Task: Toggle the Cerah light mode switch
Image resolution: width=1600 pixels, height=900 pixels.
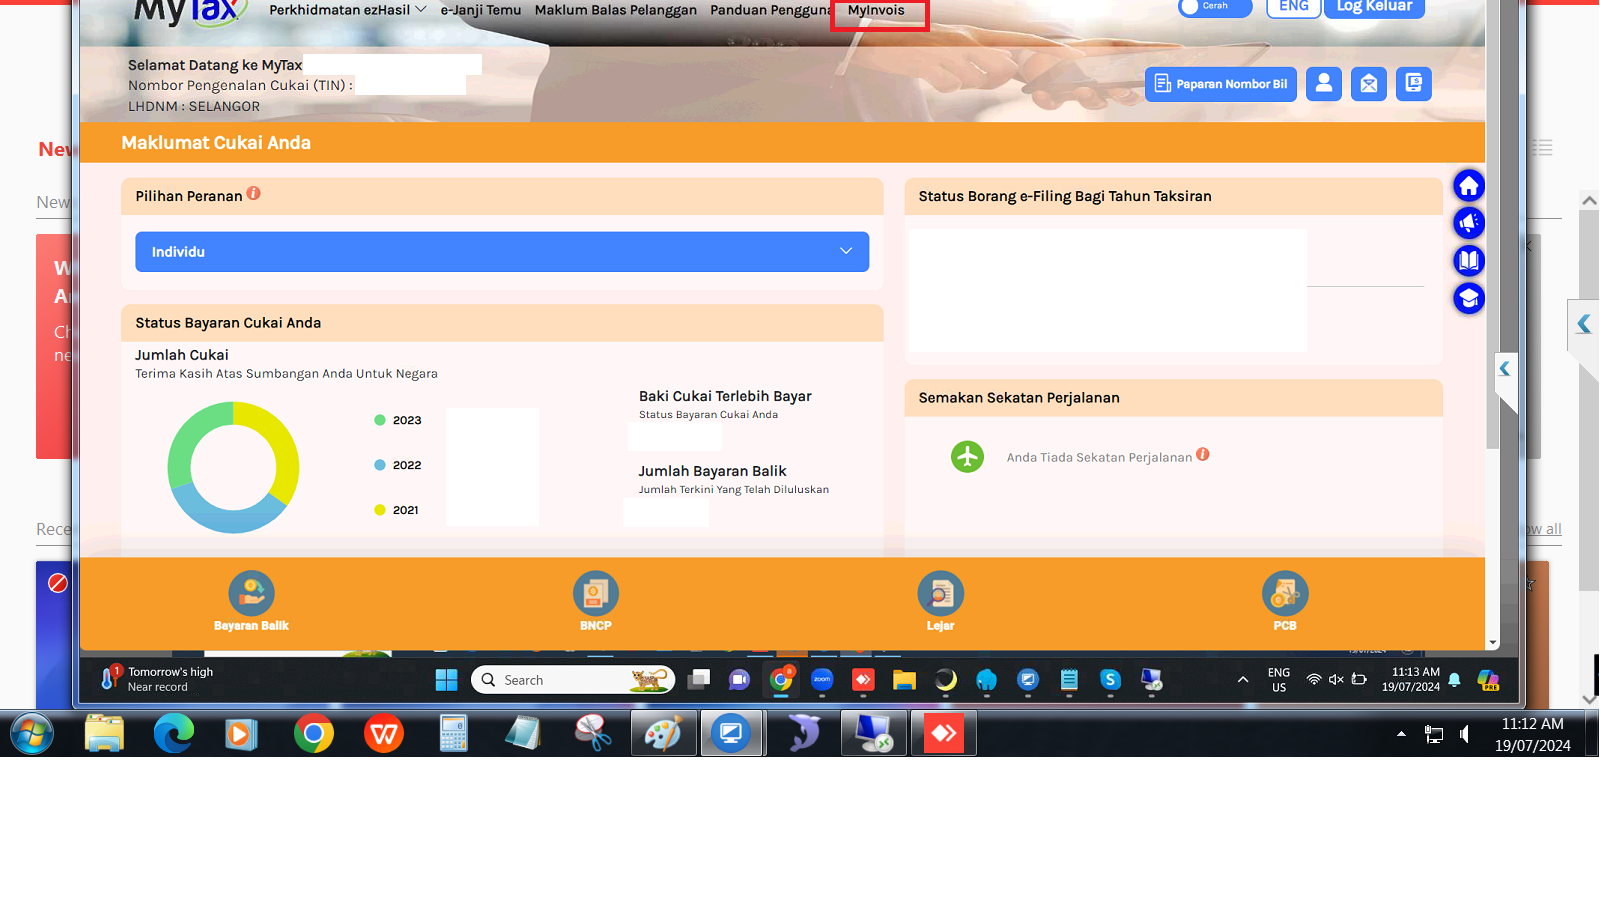Action: [x=1214, y=7]
